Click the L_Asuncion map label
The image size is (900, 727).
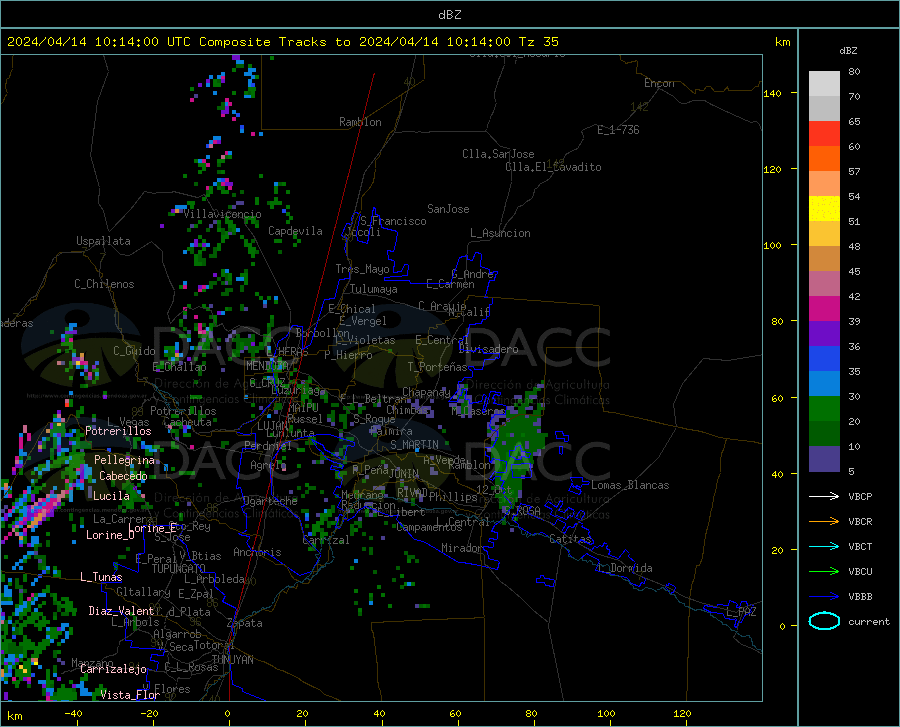(x=500, y=233)
